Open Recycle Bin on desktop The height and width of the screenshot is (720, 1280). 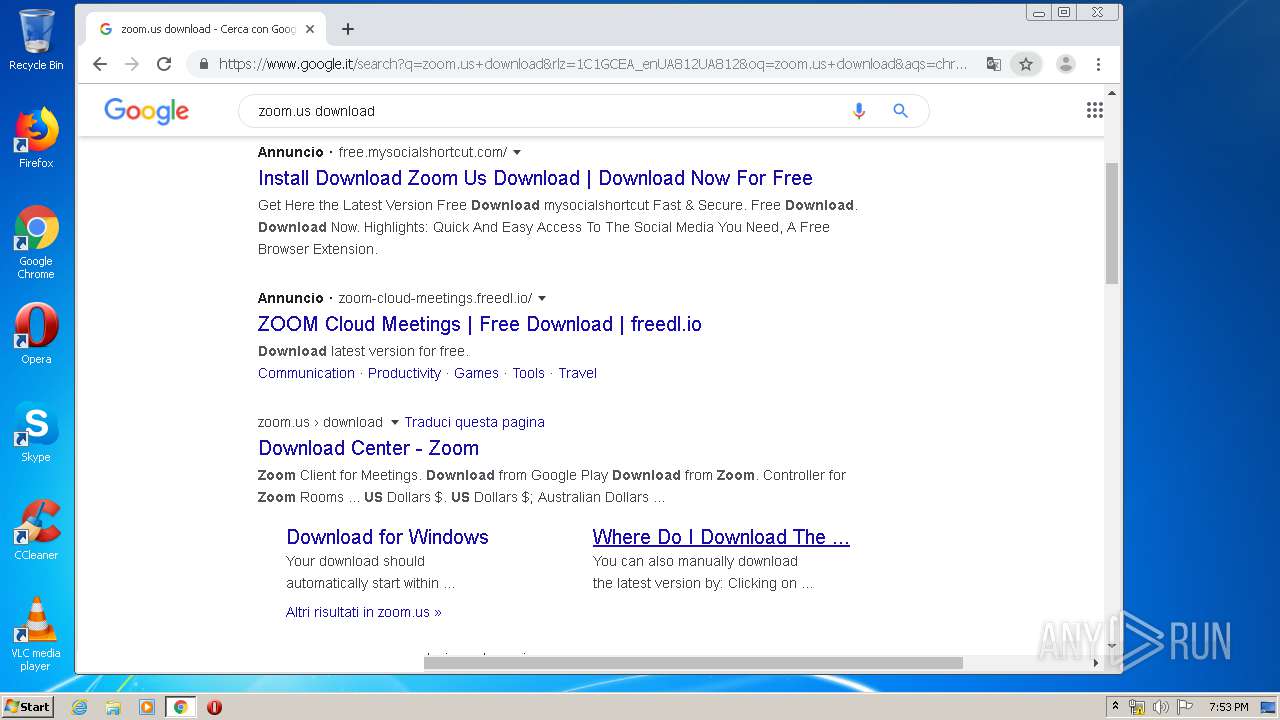pos(36,40)
